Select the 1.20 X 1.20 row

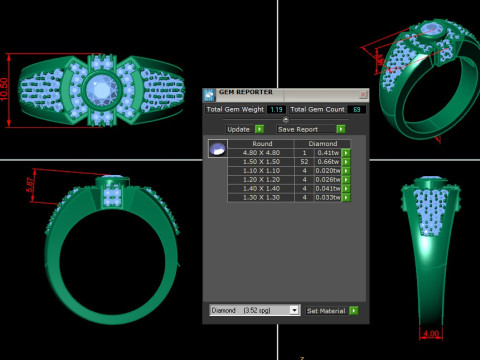289,180
